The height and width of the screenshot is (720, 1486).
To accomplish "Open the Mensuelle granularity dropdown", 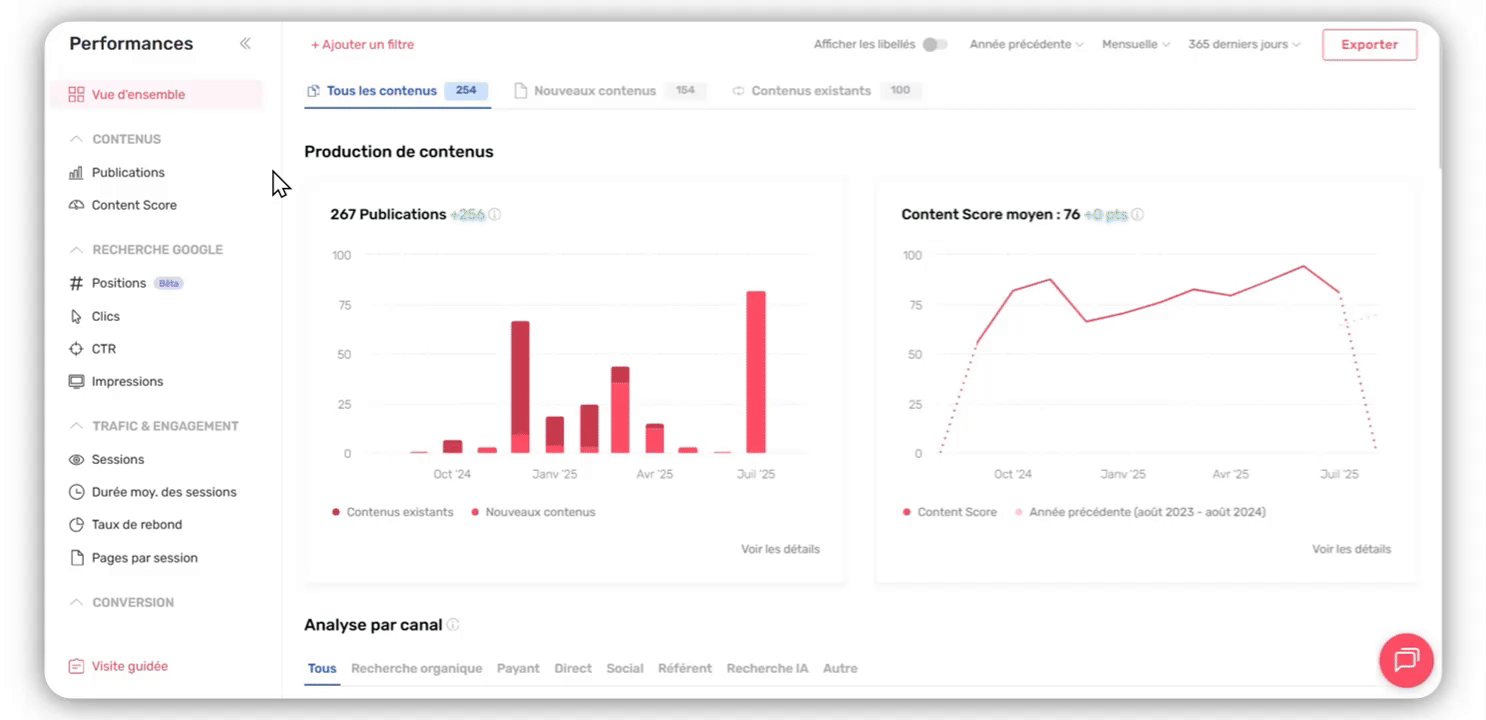I will 1136,45.
